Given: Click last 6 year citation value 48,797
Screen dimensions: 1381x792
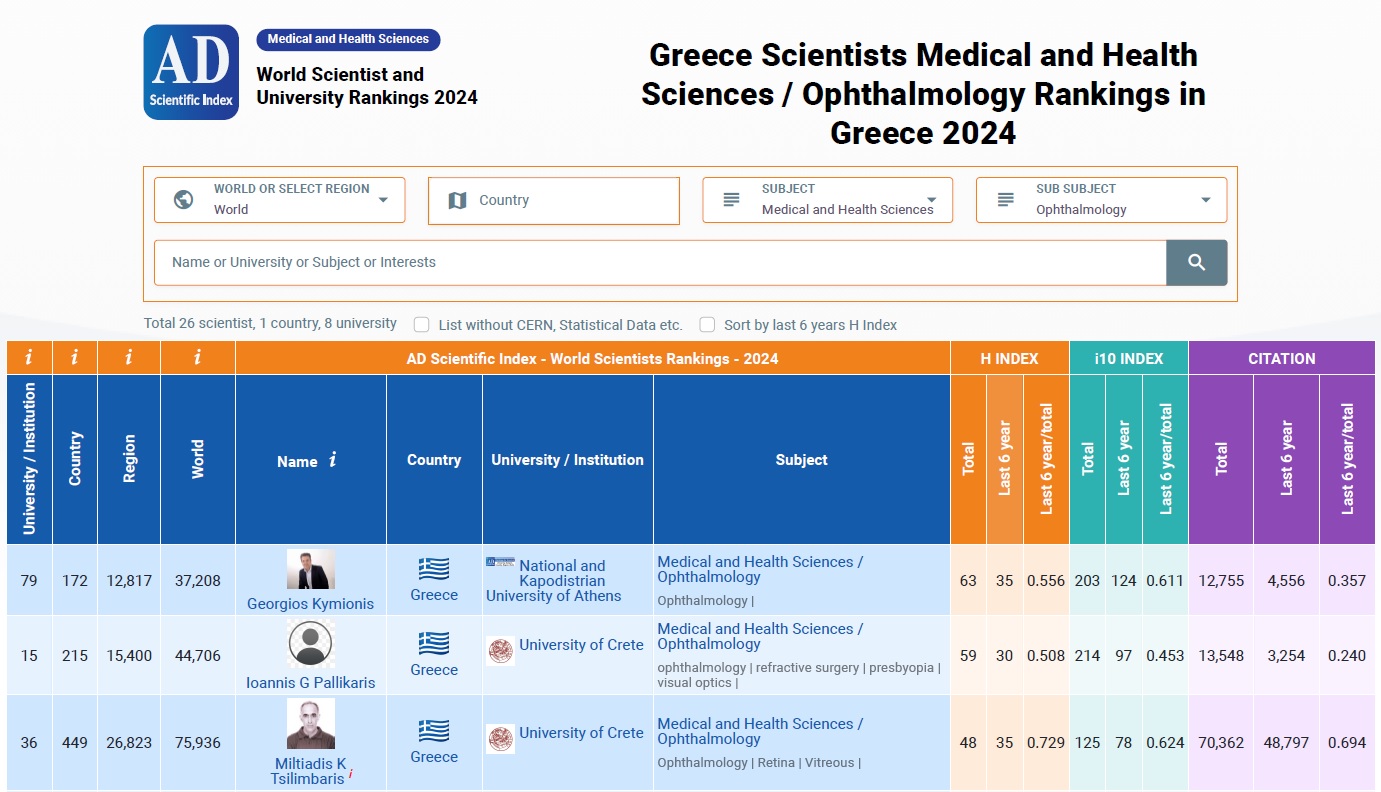Looking at the screenshot, I should click(x=1286, y=743).
